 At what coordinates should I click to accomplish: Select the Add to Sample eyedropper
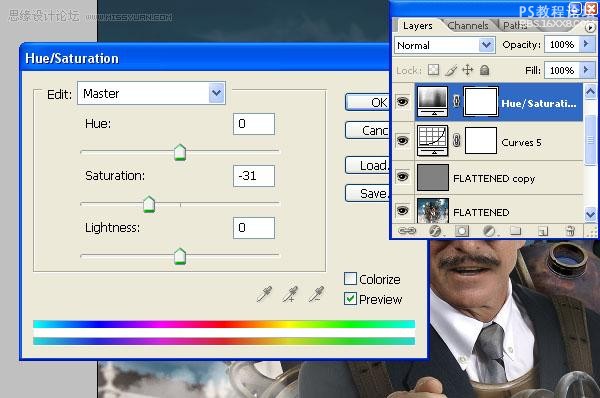[x=290, y=294]
